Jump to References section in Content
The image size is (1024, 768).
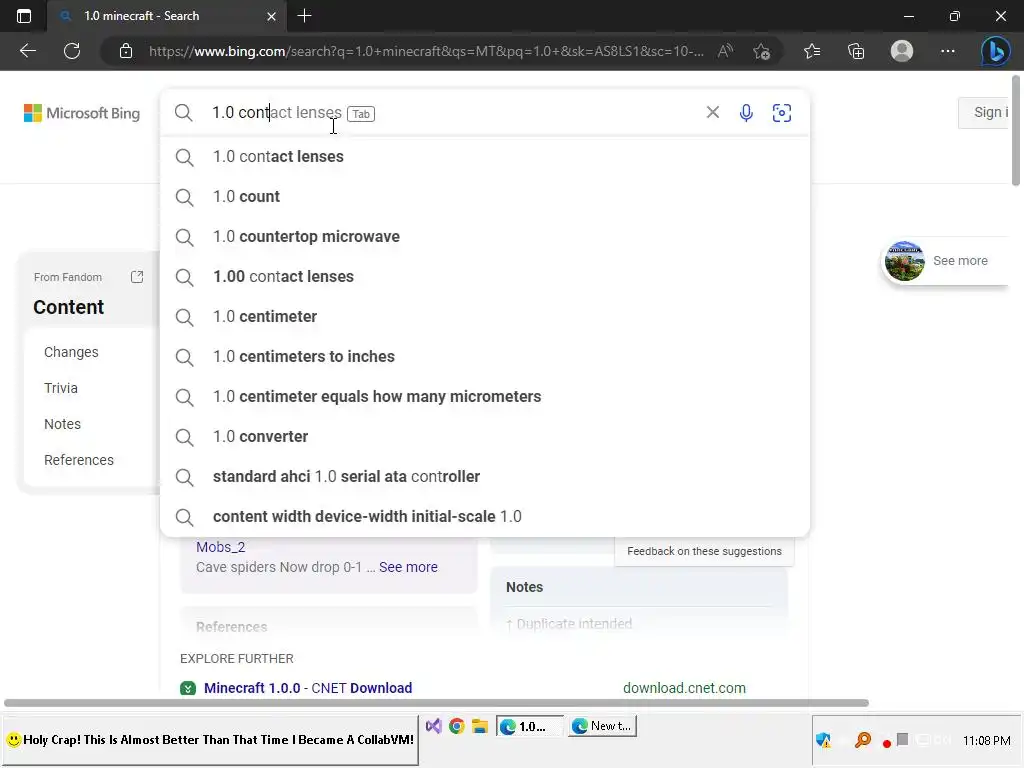pyautogui.click(x=78, y=460)
